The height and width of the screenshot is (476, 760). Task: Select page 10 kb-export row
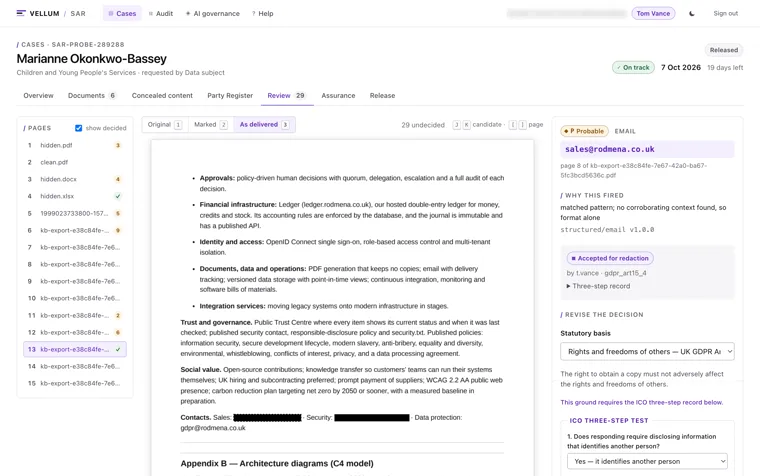(x=75, y=299)
